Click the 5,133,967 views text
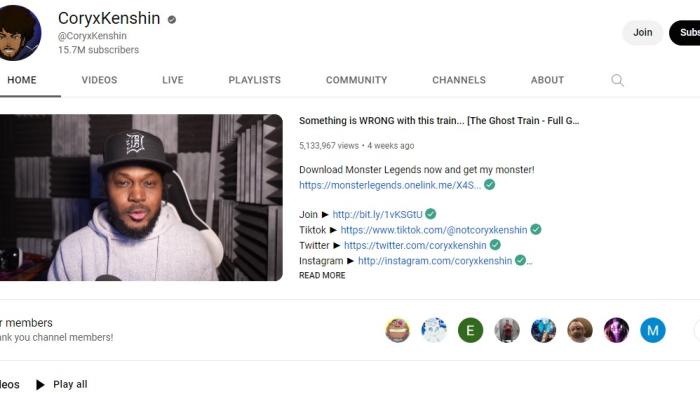700x394 pixels. coord(329,145)
